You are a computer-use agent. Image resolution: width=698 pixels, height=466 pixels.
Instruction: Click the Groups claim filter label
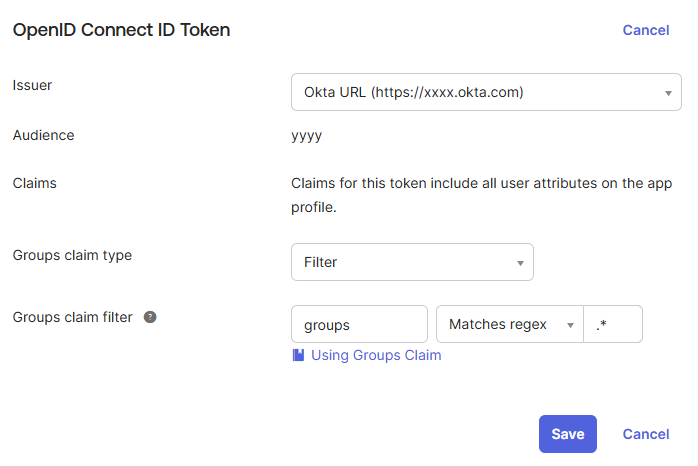point(72,317)
